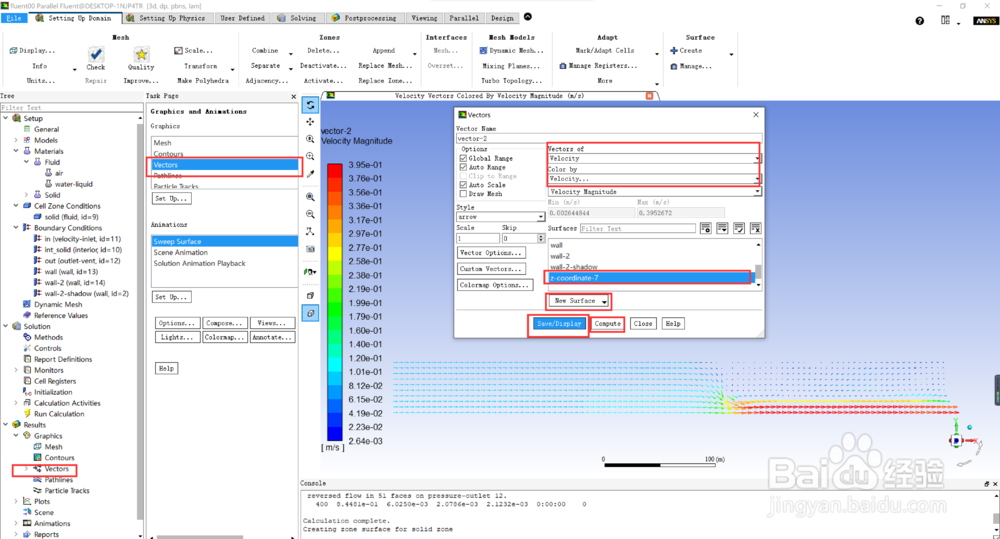The height and width of the screenshot is (539, 1000).
Task: Toggle the Auto Range checkbox
Action: 463,167
